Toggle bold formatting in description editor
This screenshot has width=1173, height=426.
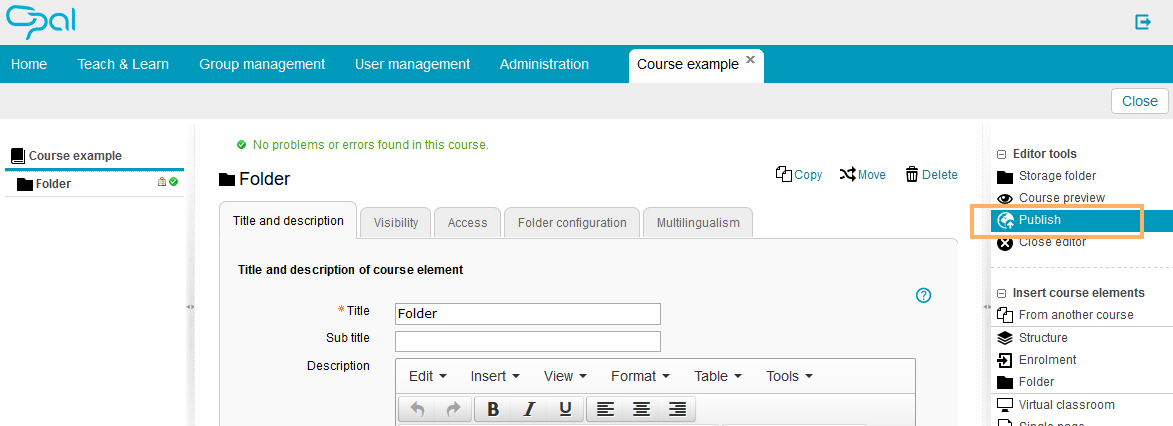tap(493, 409)
